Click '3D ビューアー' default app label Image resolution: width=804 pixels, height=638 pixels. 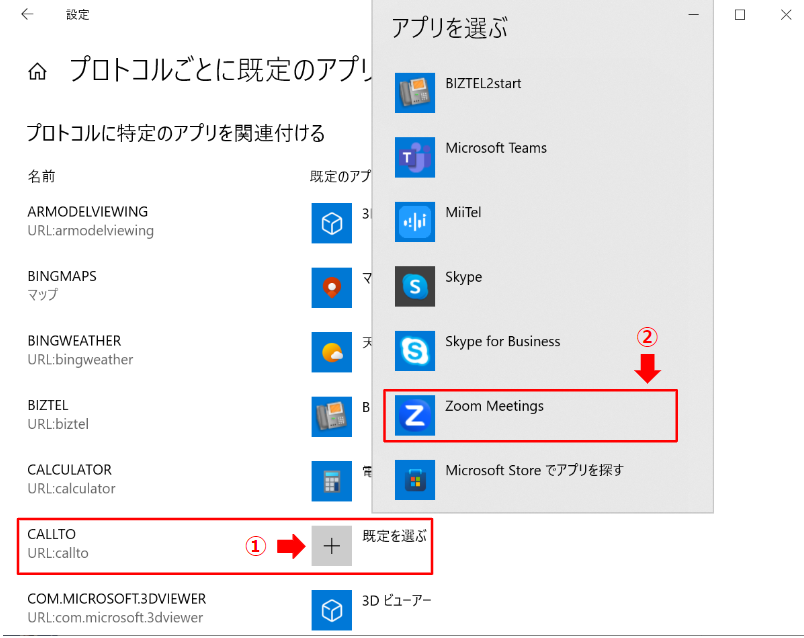397,601
